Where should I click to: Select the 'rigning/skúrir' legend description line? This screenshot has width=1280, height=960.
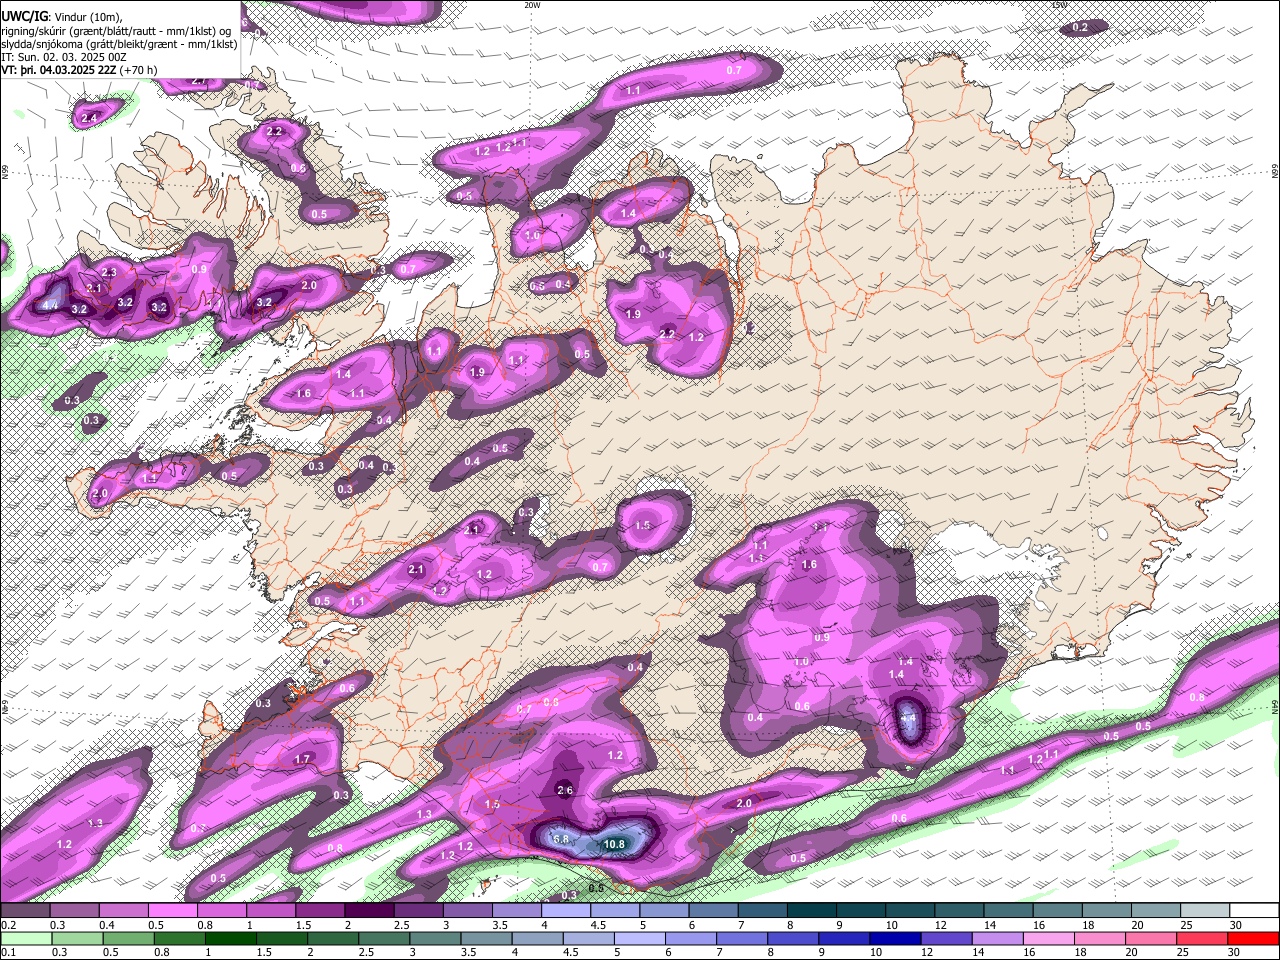[x=116, y=31]
